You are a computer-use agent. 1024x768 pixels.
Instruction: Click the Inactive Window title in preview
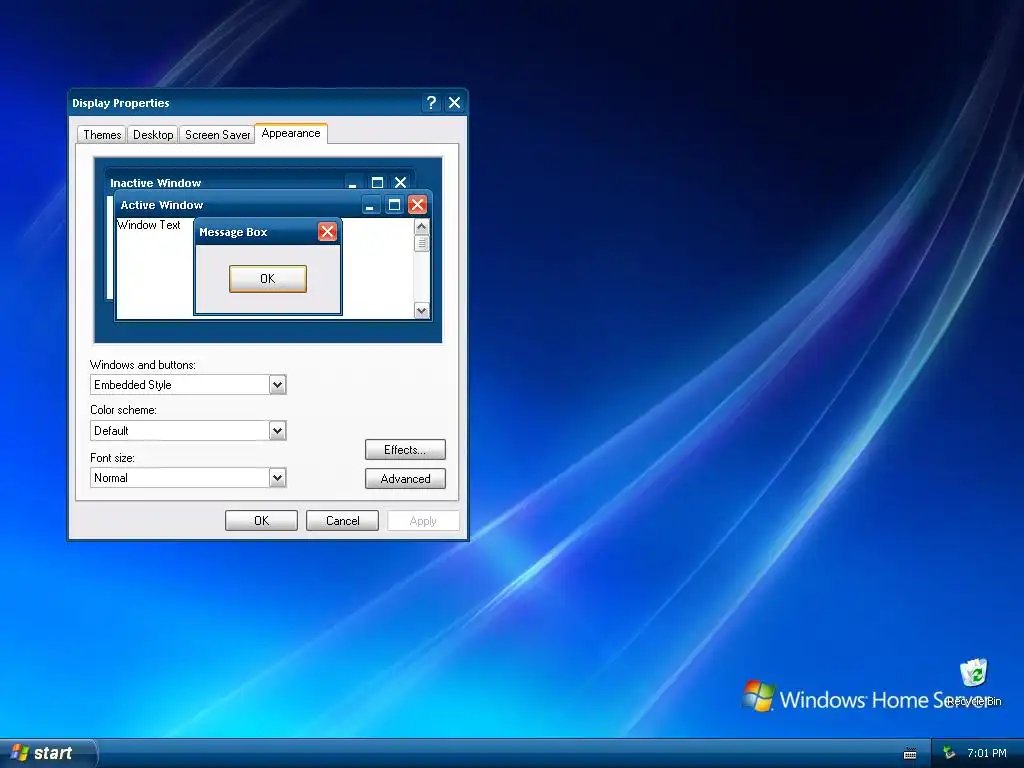[x=155, y=183]
